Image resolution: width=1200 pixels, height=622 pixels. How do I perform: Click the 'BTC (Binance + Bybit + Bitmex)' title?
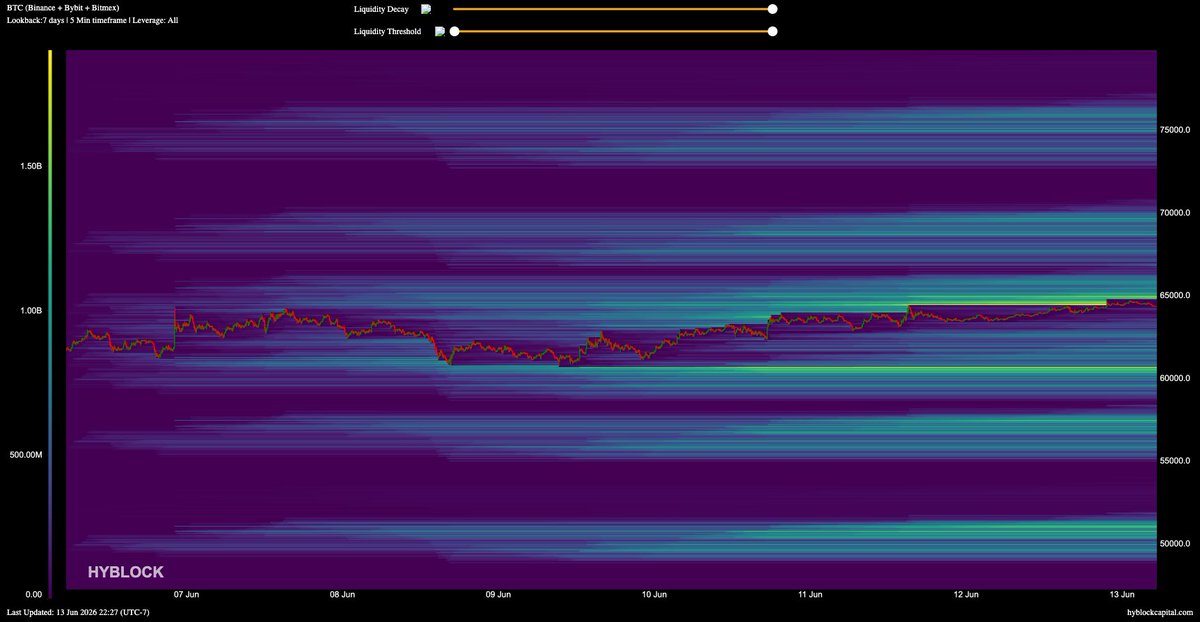62,7
